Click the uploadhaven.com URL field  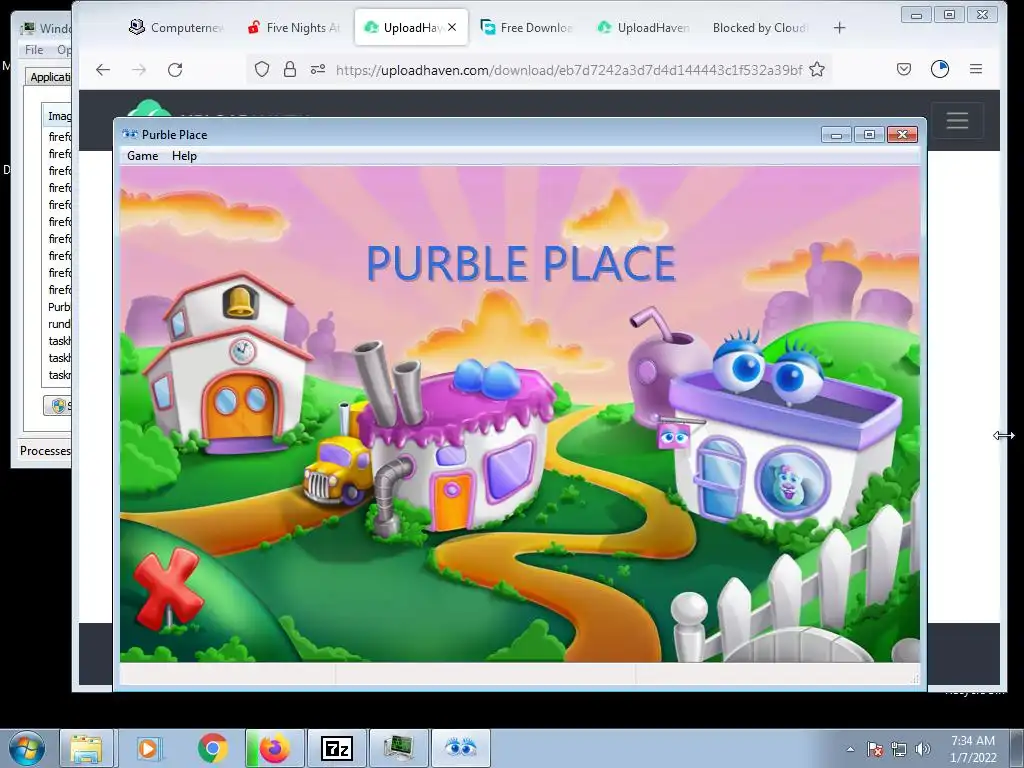(568, 70)
